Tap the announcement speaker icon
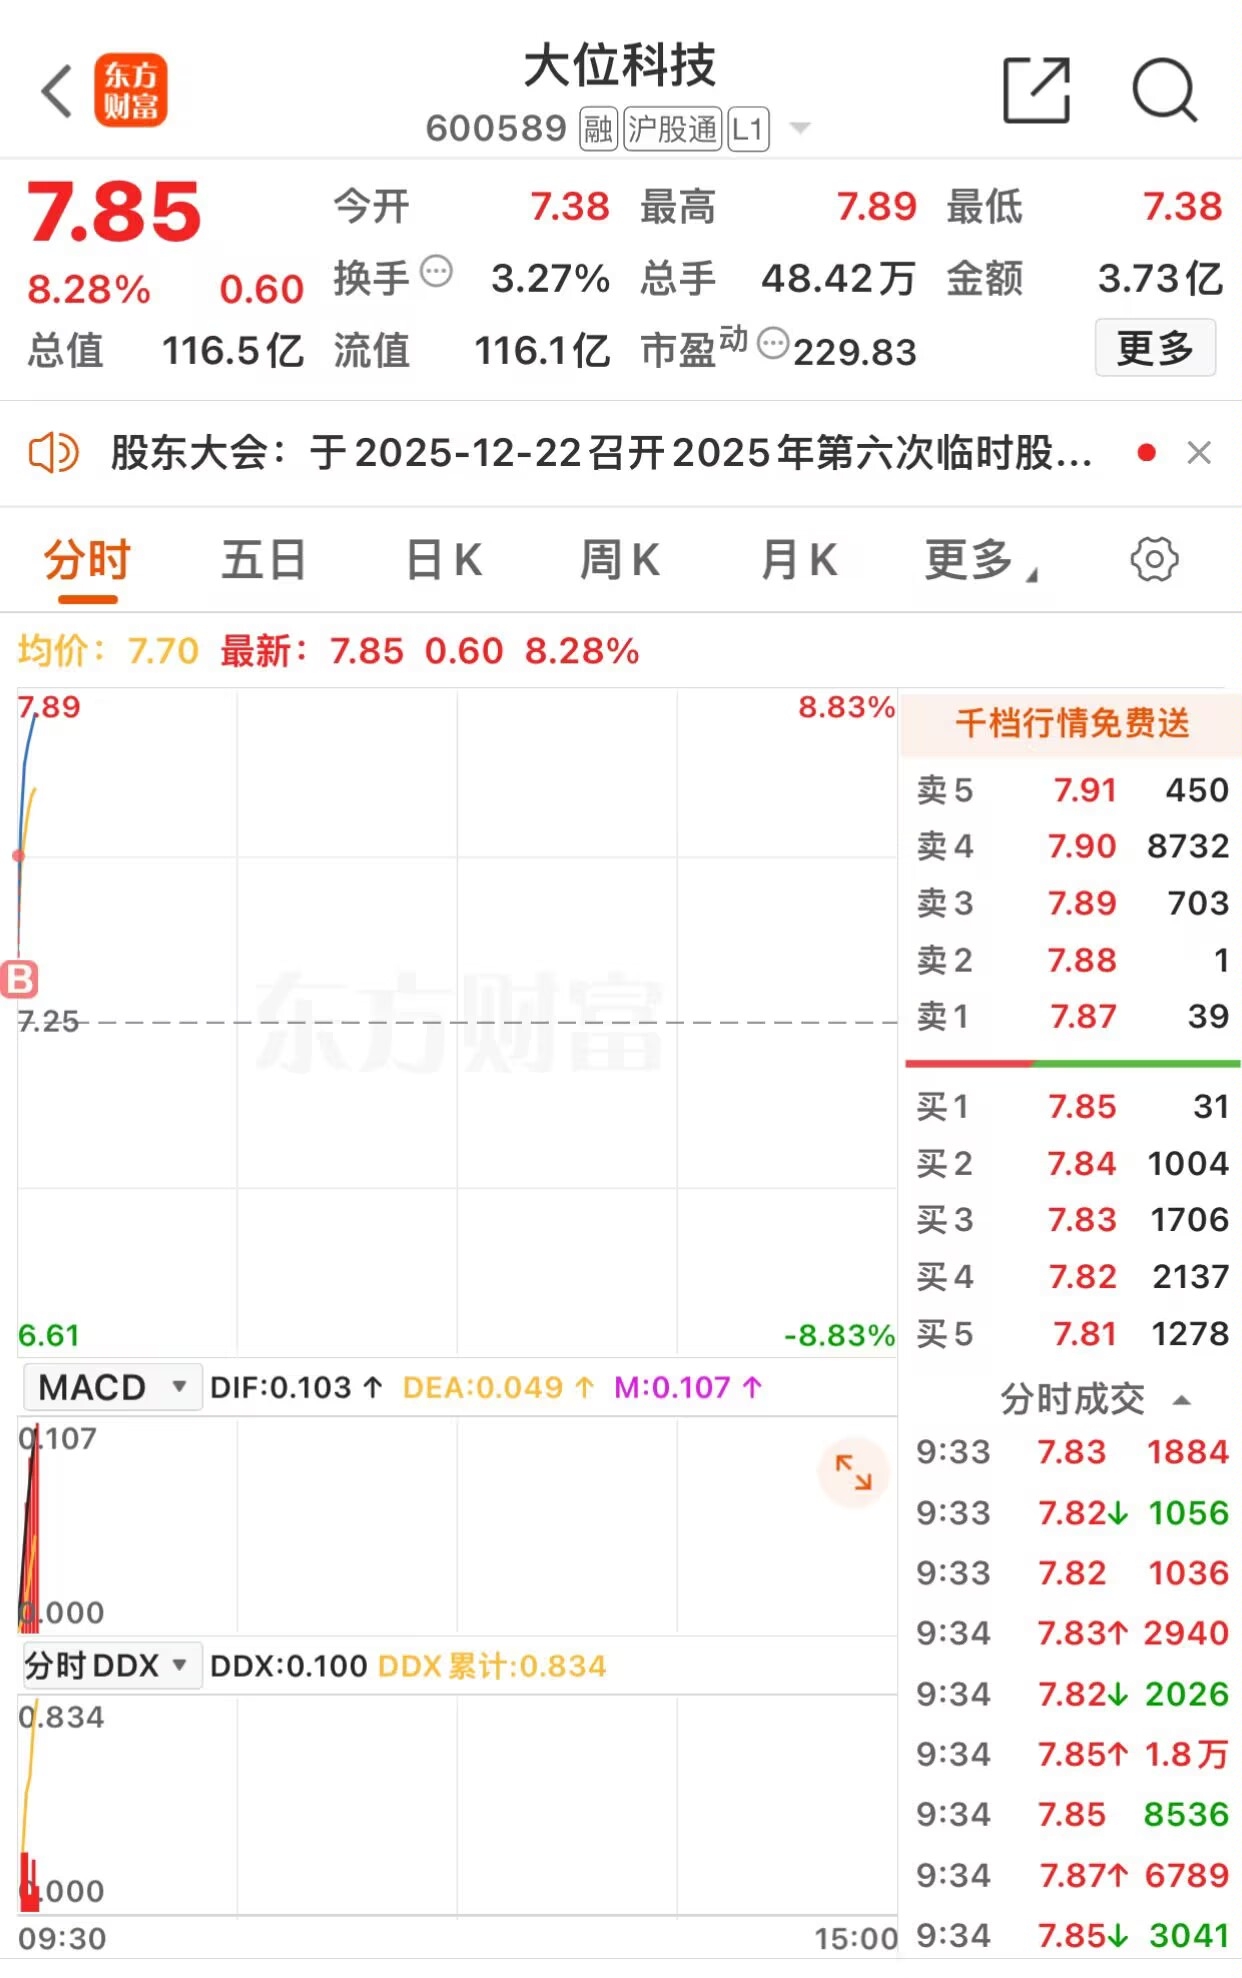This screenshot has height=1978, width=1242. coord(53,453)
